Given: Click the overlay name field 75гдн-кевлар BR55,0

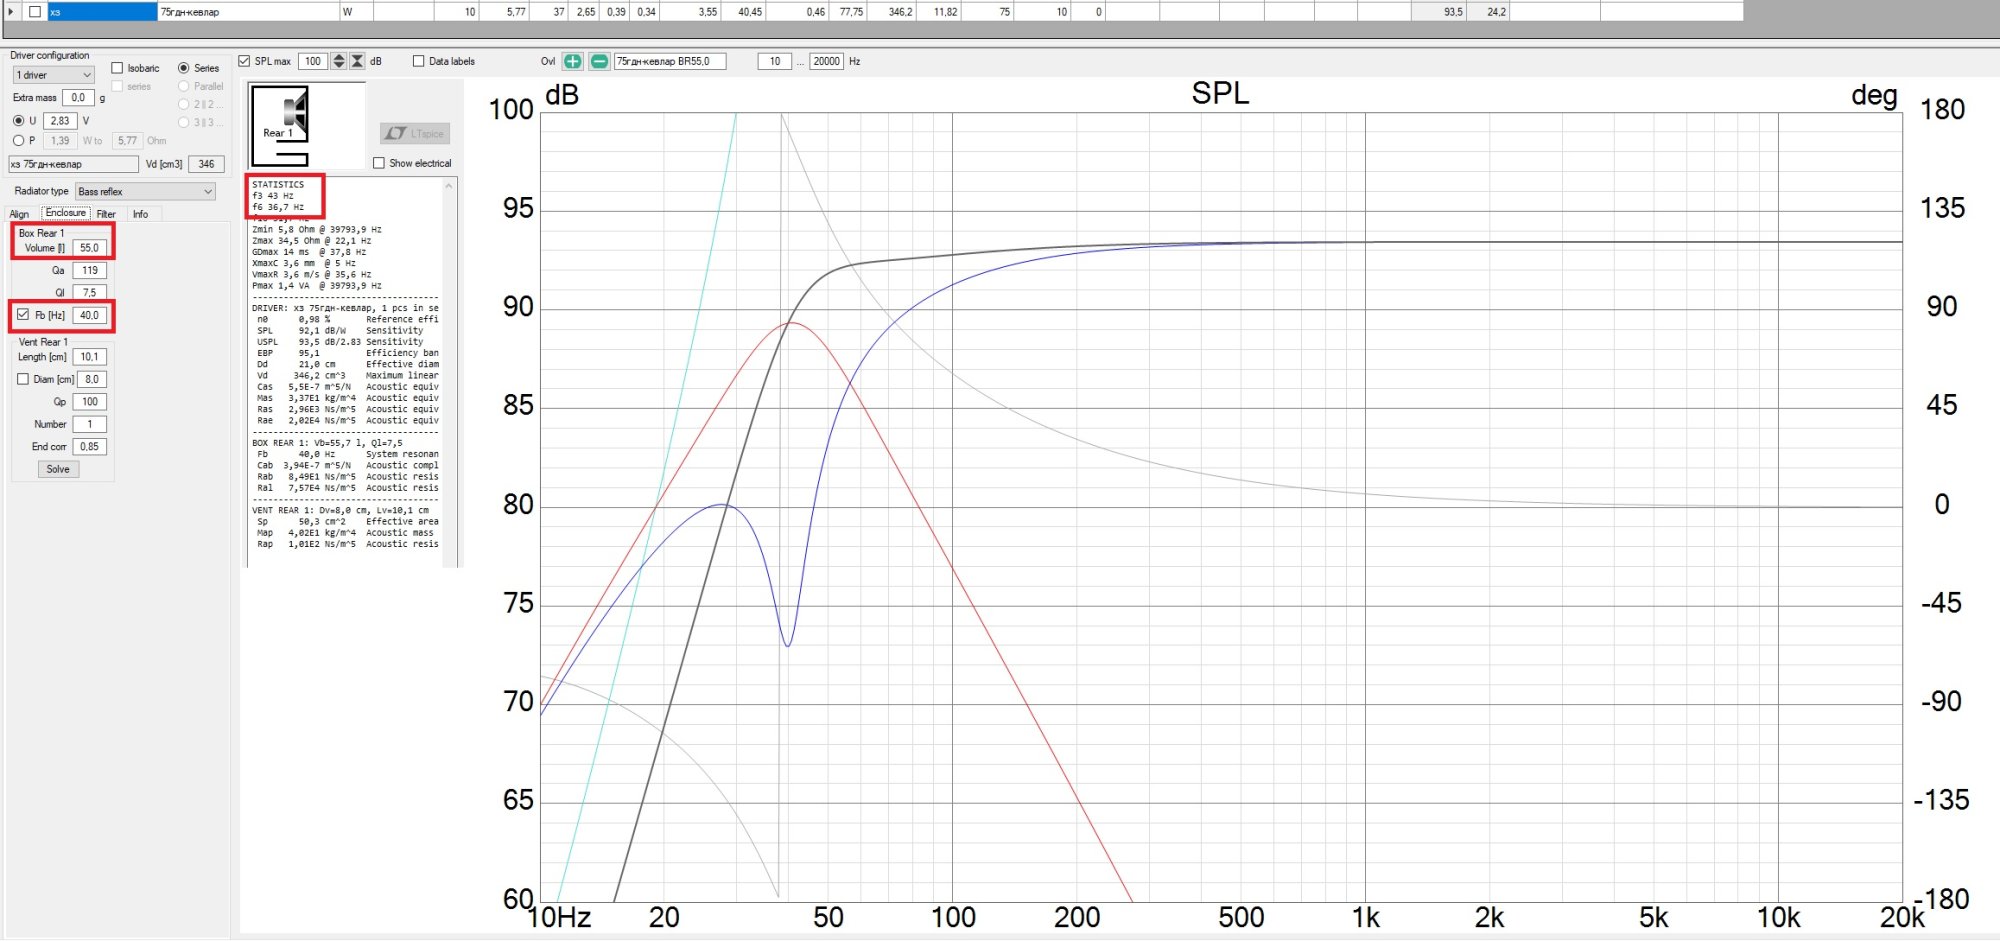Looking at the screenshot, I should (x=670, y=61).
